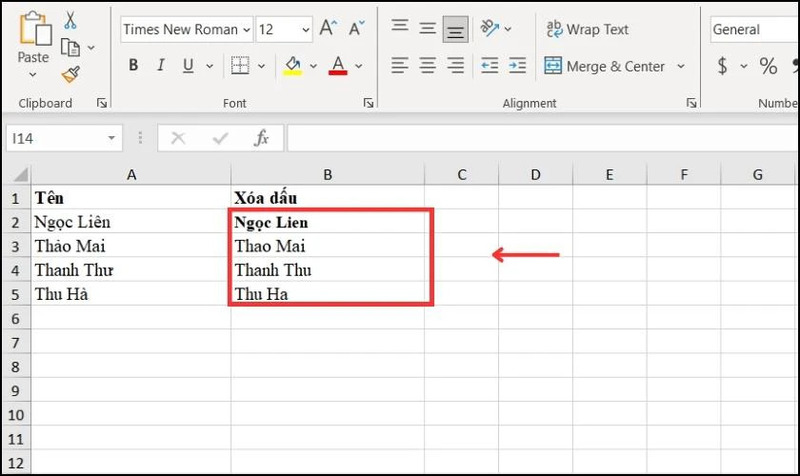Viewport: 800px width, 476px height.
Task: Click the Insert Function fx icon
Action: [261, 138]
